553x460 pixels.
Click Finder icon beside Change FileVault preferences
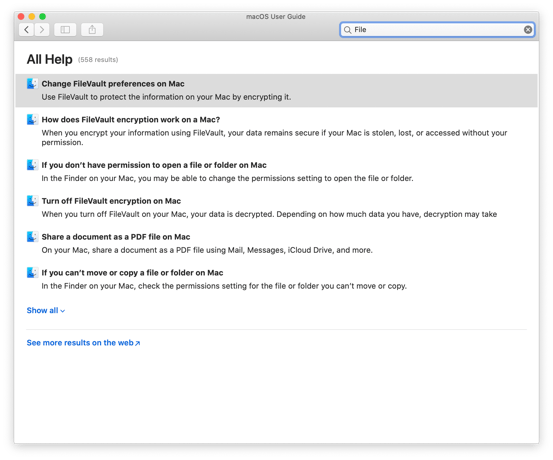[32, 84]
